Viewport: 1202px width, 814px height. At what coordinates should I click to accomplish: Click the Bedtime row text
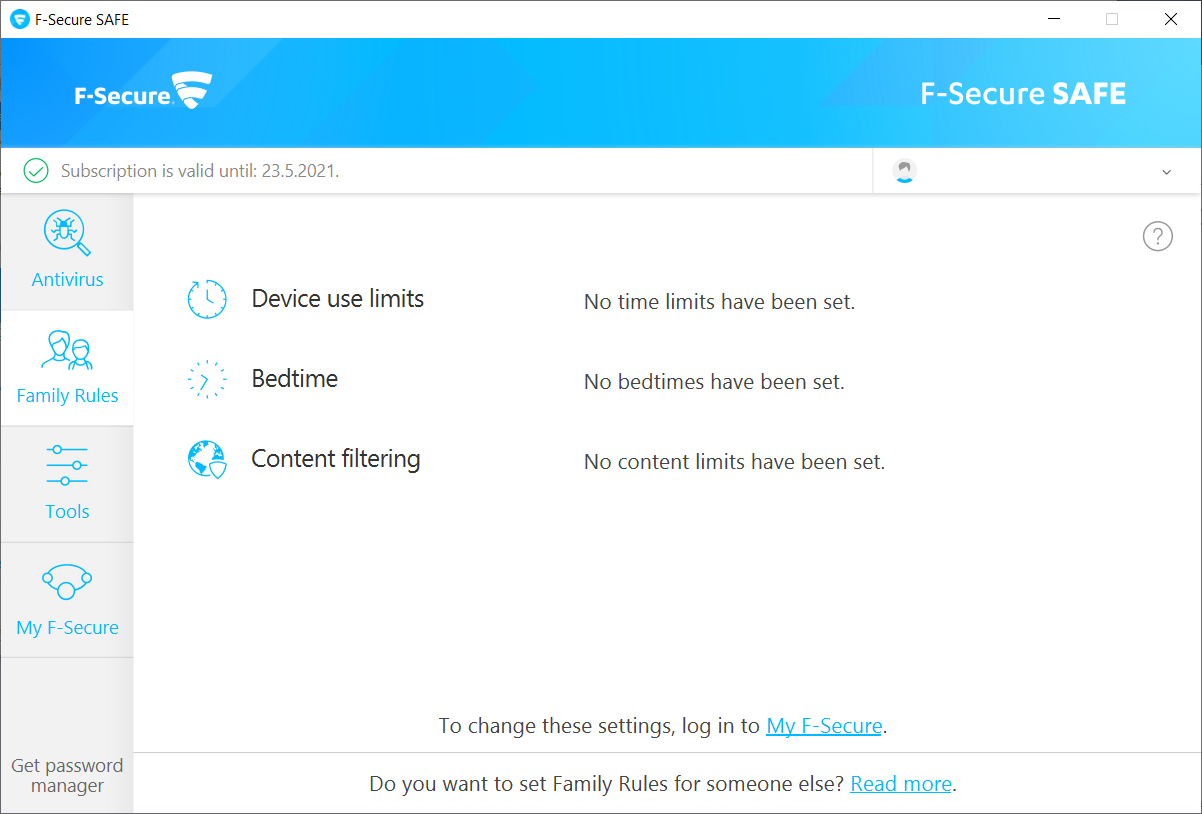(295, 378)
